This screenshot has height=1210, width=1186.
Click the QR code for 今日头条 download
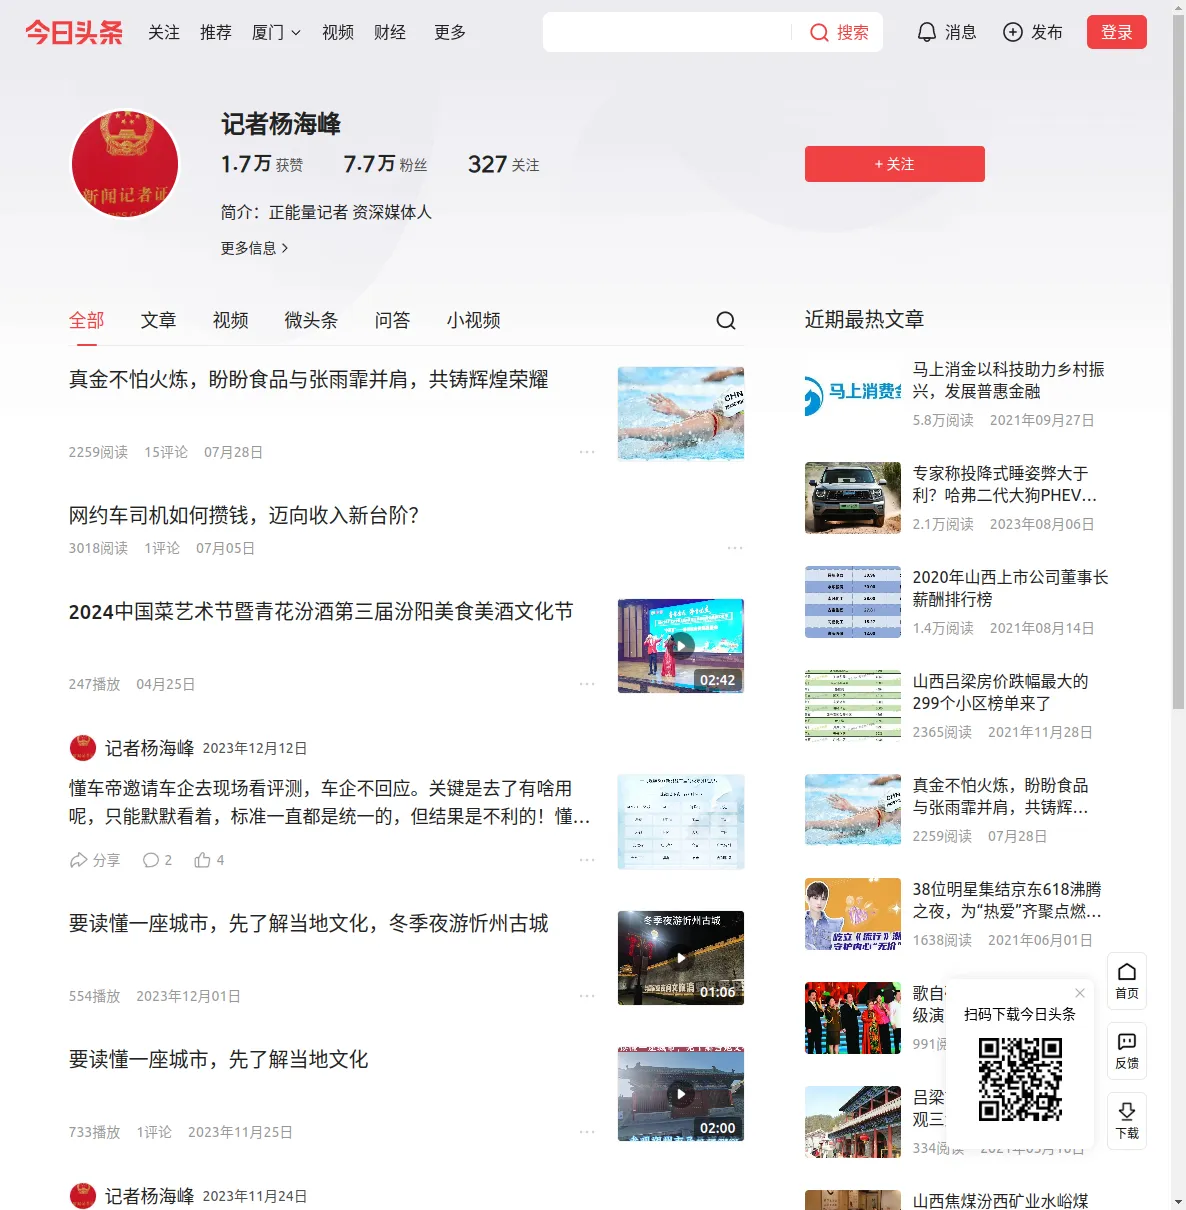click(x=1020, y=1079)
